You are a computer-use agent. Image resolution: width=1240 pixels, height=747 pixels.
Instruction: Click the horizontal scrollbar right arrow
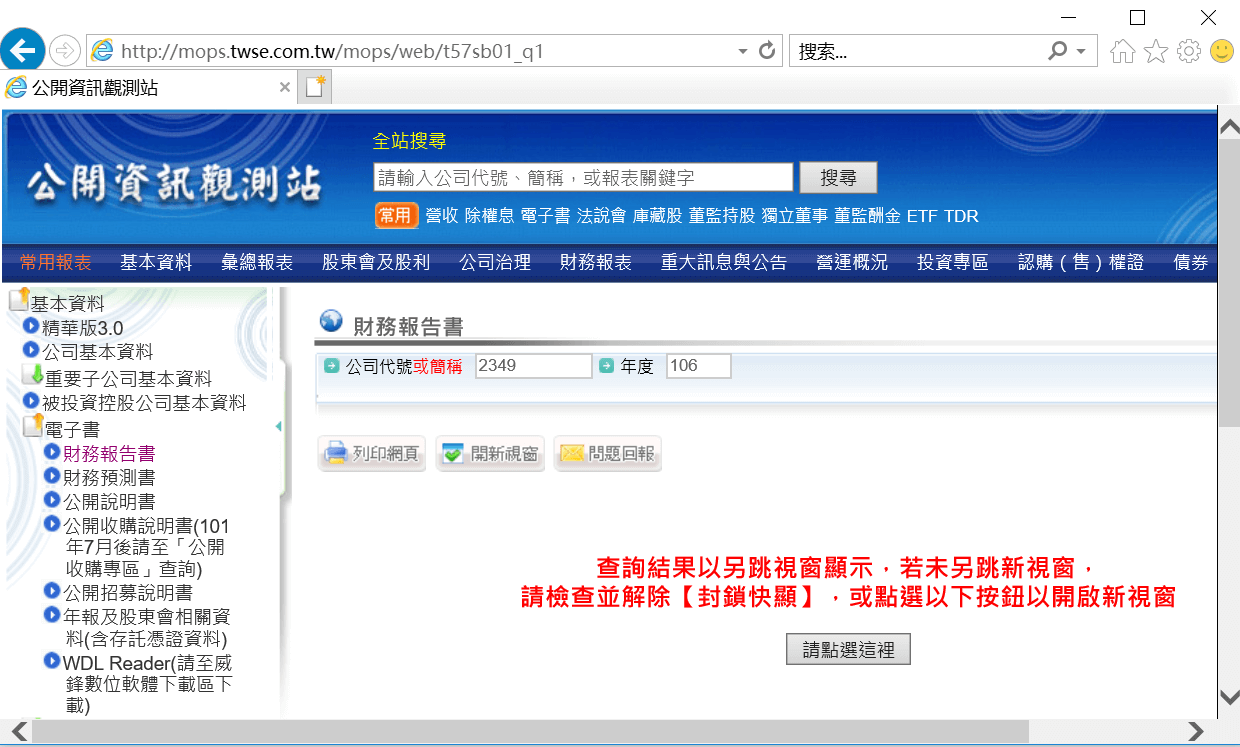click(x=1195, y=731)
